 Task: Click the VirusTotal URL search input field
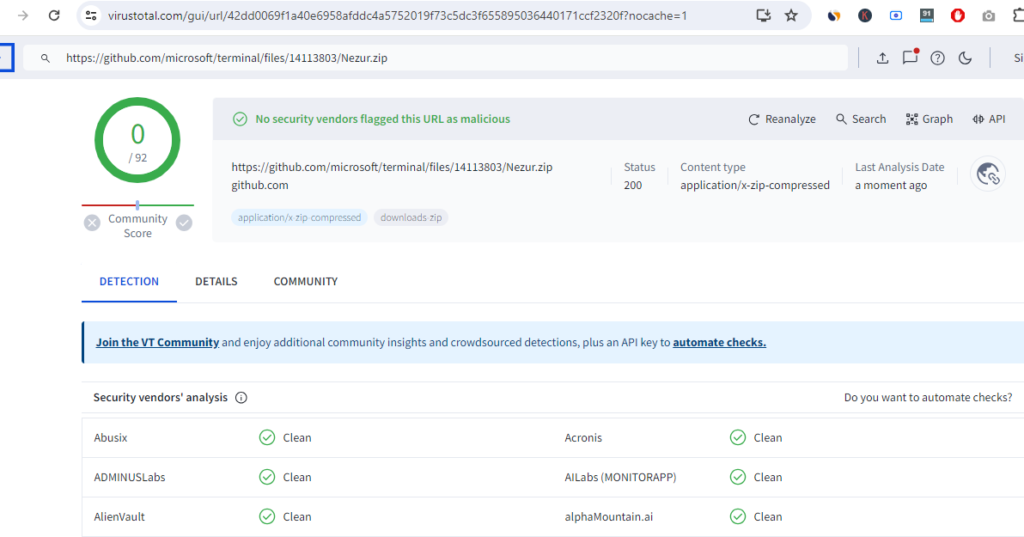point(450,58)
